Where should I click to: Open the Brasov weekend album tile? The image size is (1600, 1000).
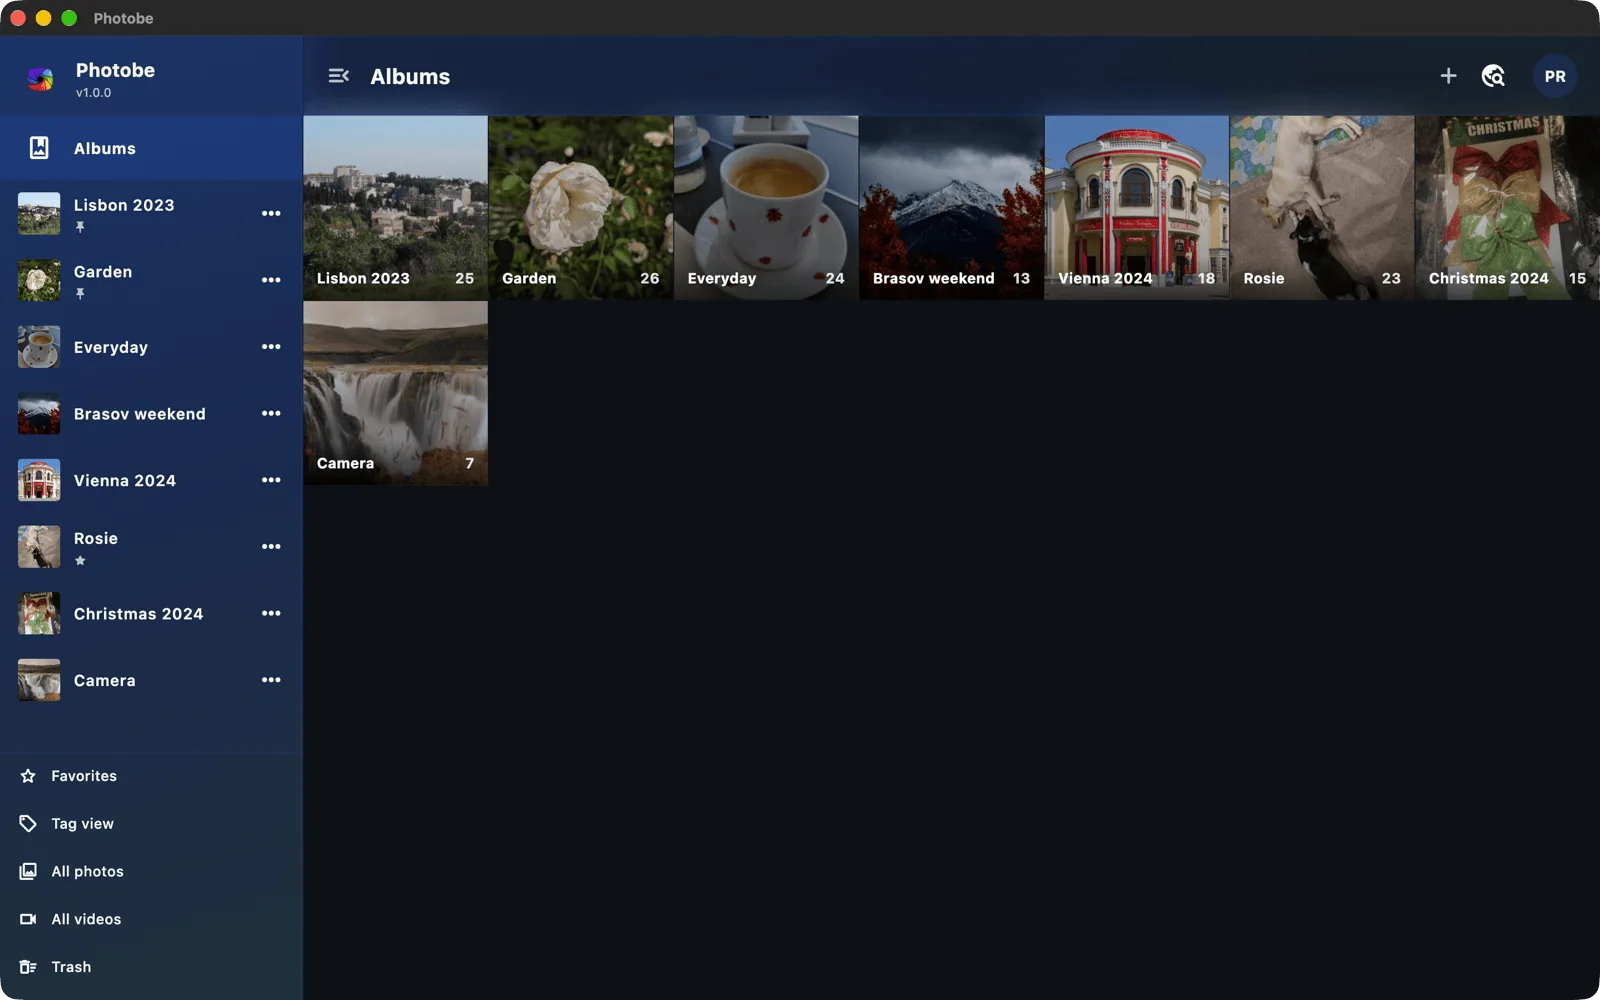[x=951, y=207]
